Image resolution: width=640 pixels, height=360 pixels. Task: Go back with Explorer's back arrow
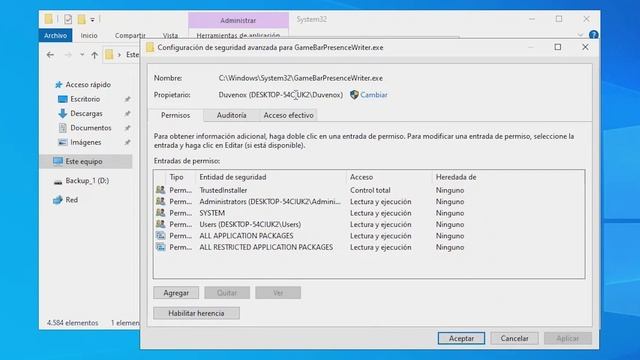tap(50, 55)
